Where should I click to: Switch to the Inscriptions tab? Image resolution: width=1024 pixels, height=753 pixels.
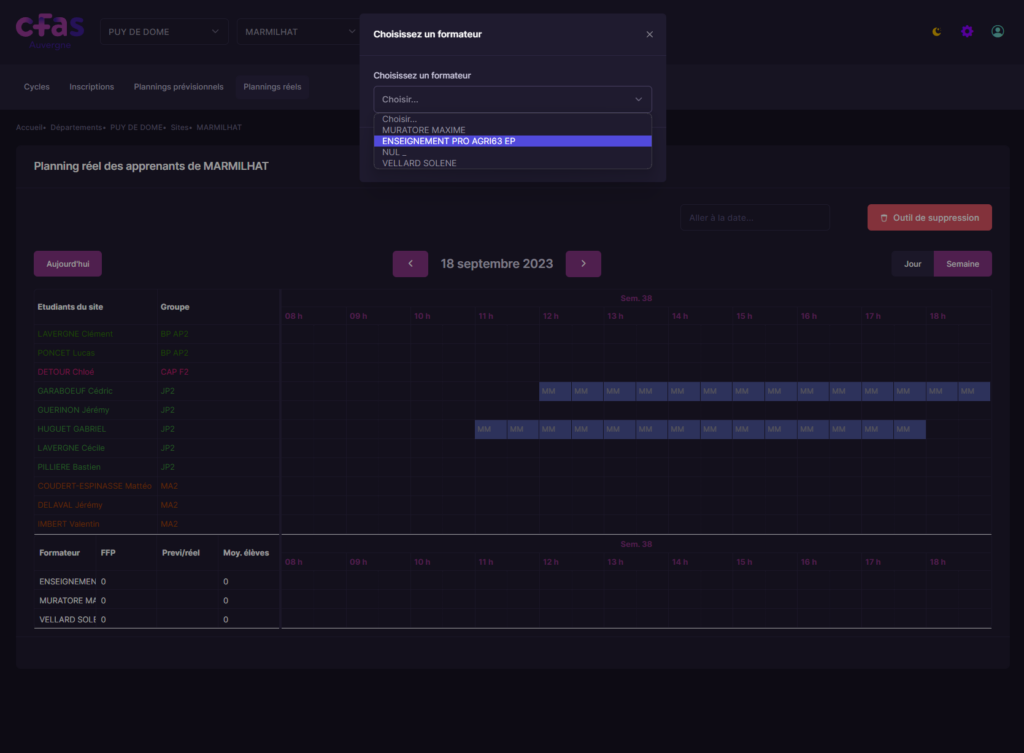pos(91,87)
